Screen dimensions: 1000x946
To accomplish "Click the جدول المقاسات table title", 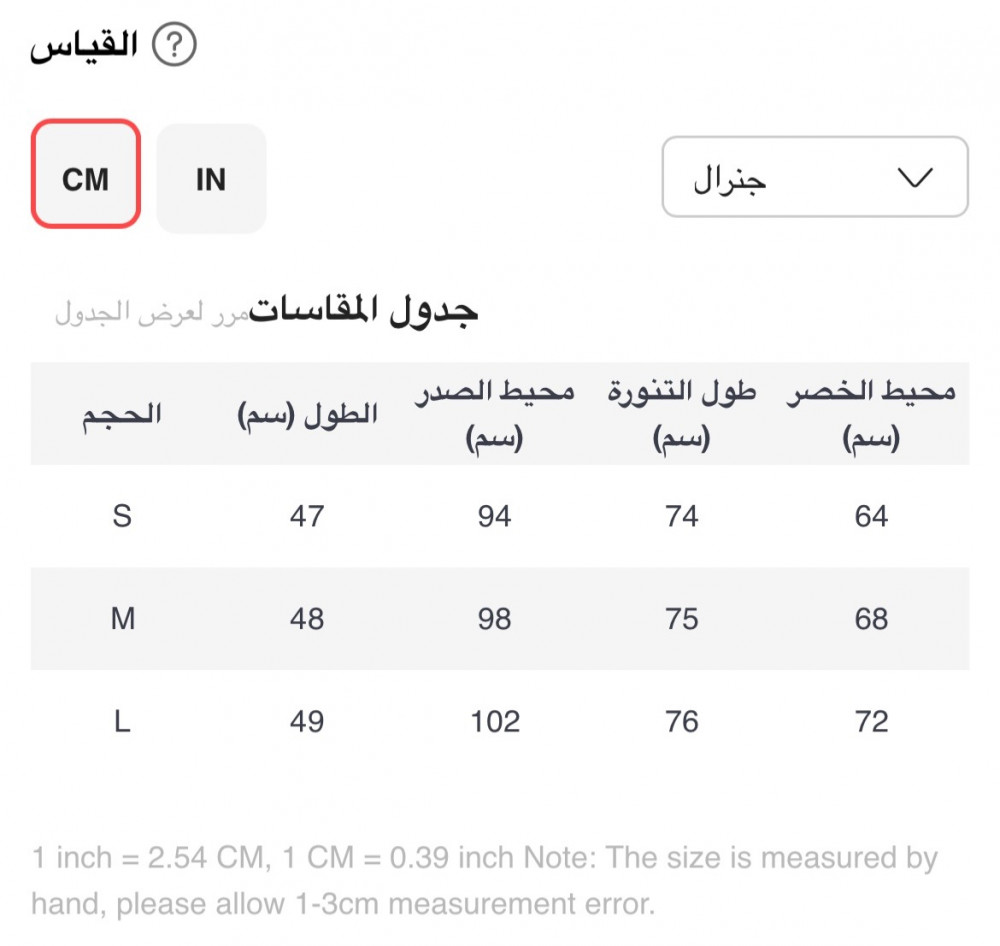I will [364, 309].
